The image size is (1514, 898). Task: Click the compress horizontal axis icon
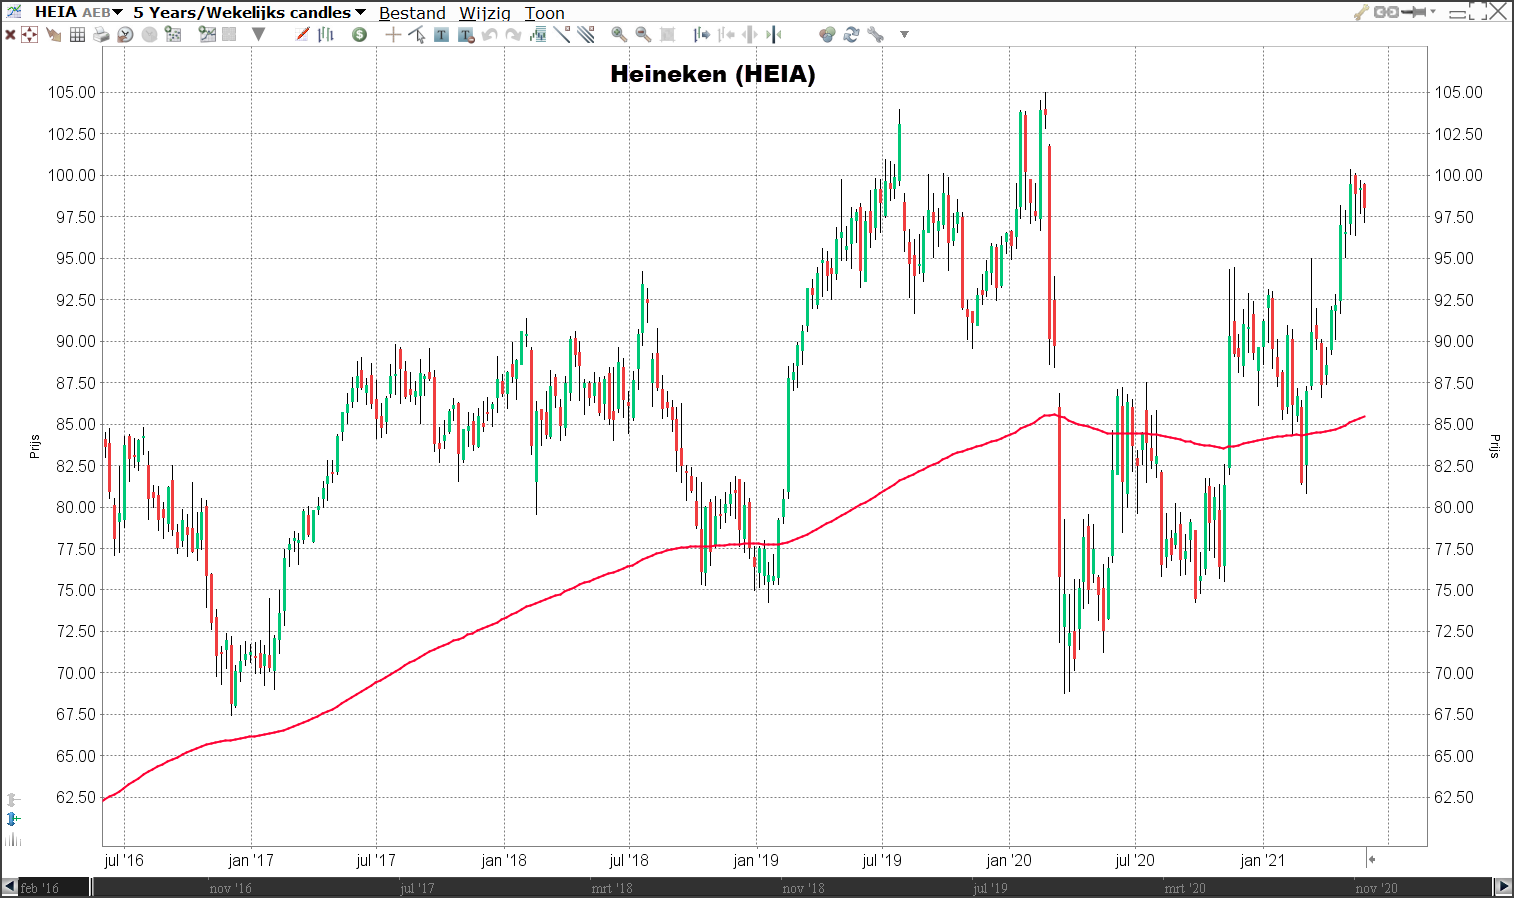750,35
